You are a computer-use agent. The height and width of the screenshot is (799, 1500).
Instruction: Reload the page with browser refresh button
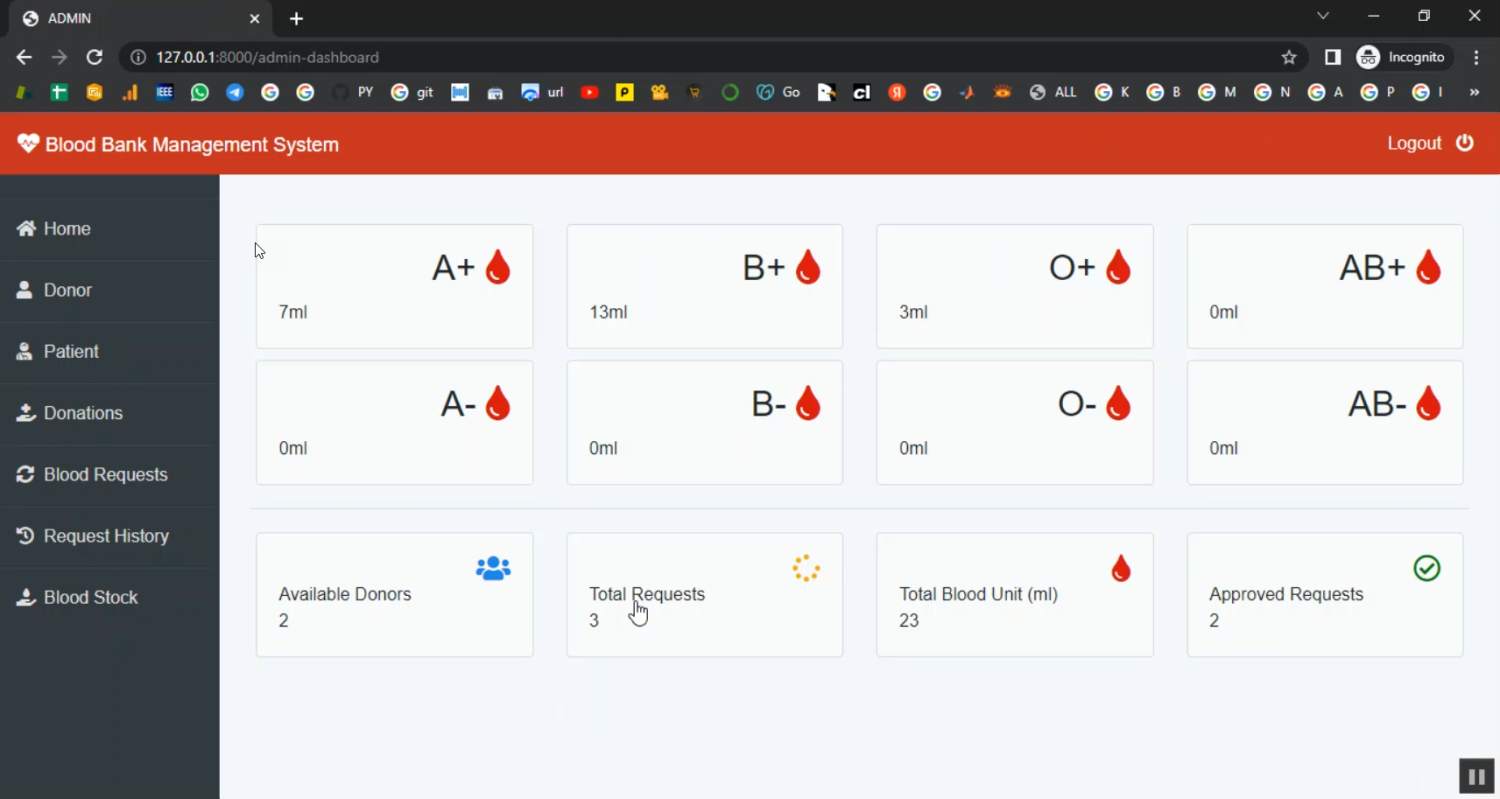[x=94, y=57]
